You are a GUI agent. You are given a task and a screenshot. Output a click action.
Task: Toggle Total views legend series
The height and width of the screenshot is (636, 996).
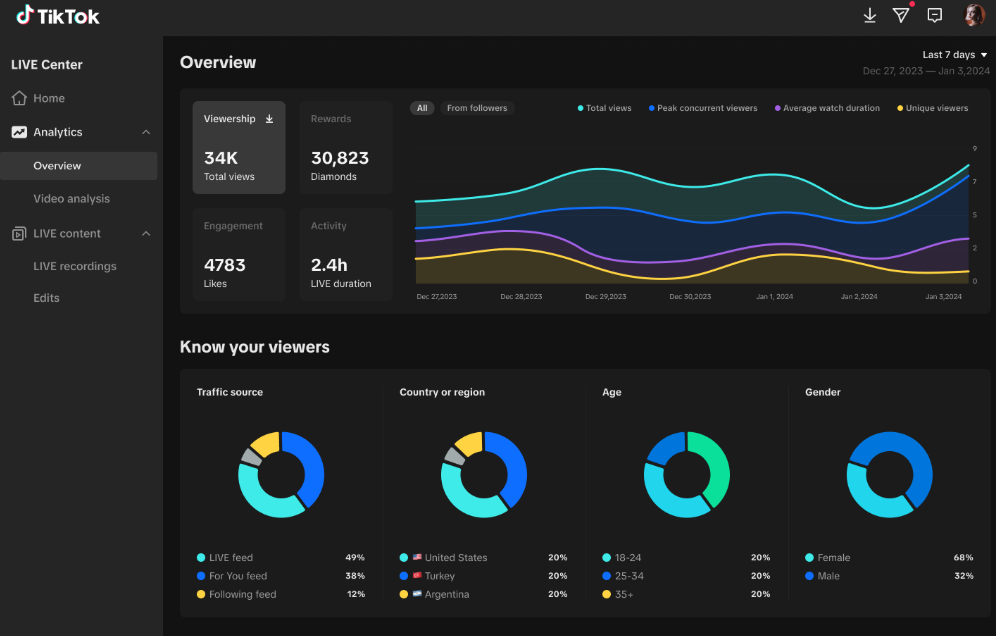[x=604, y=108]
